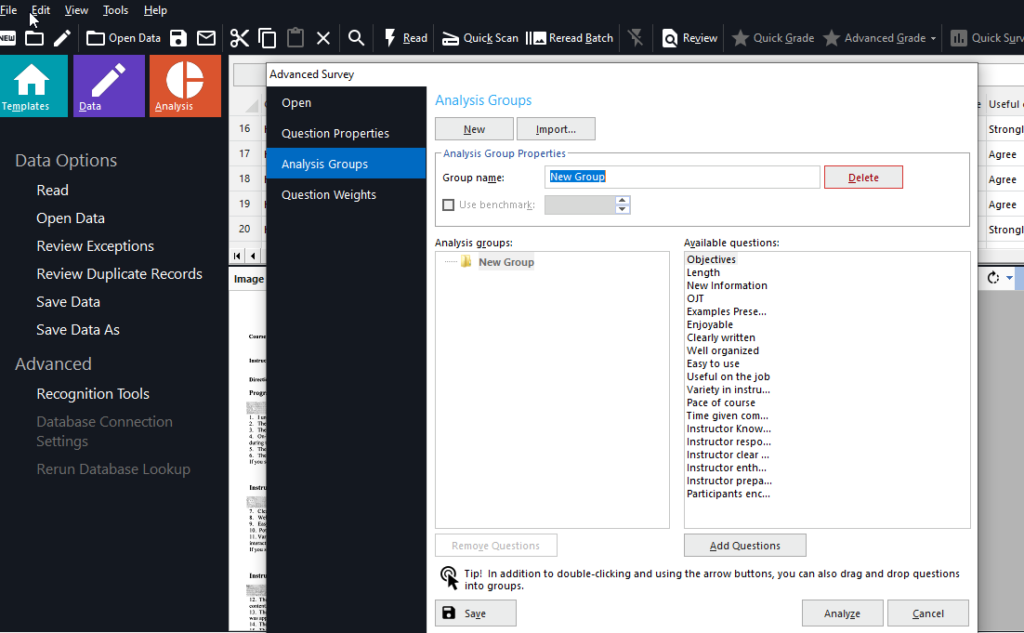Click the Advanced Grade star button
1024x633 pixels.
point(874,38)
